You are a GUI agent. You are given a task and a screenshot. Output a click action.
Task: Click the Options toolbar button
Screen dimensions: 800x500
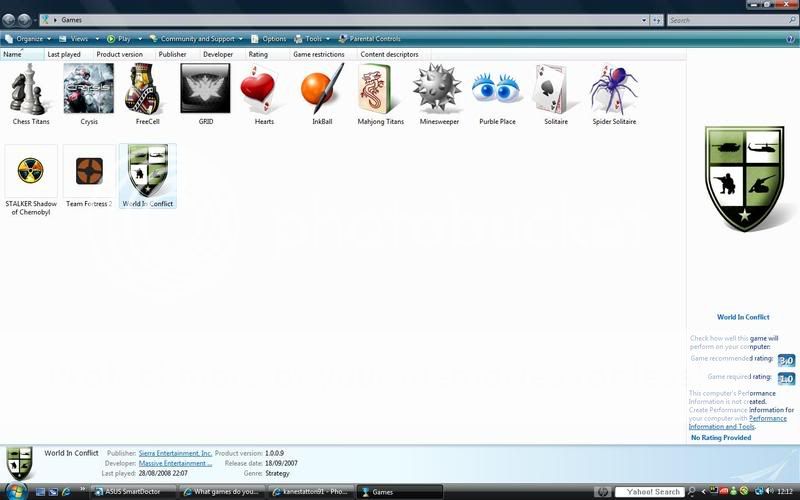[269, 39]
